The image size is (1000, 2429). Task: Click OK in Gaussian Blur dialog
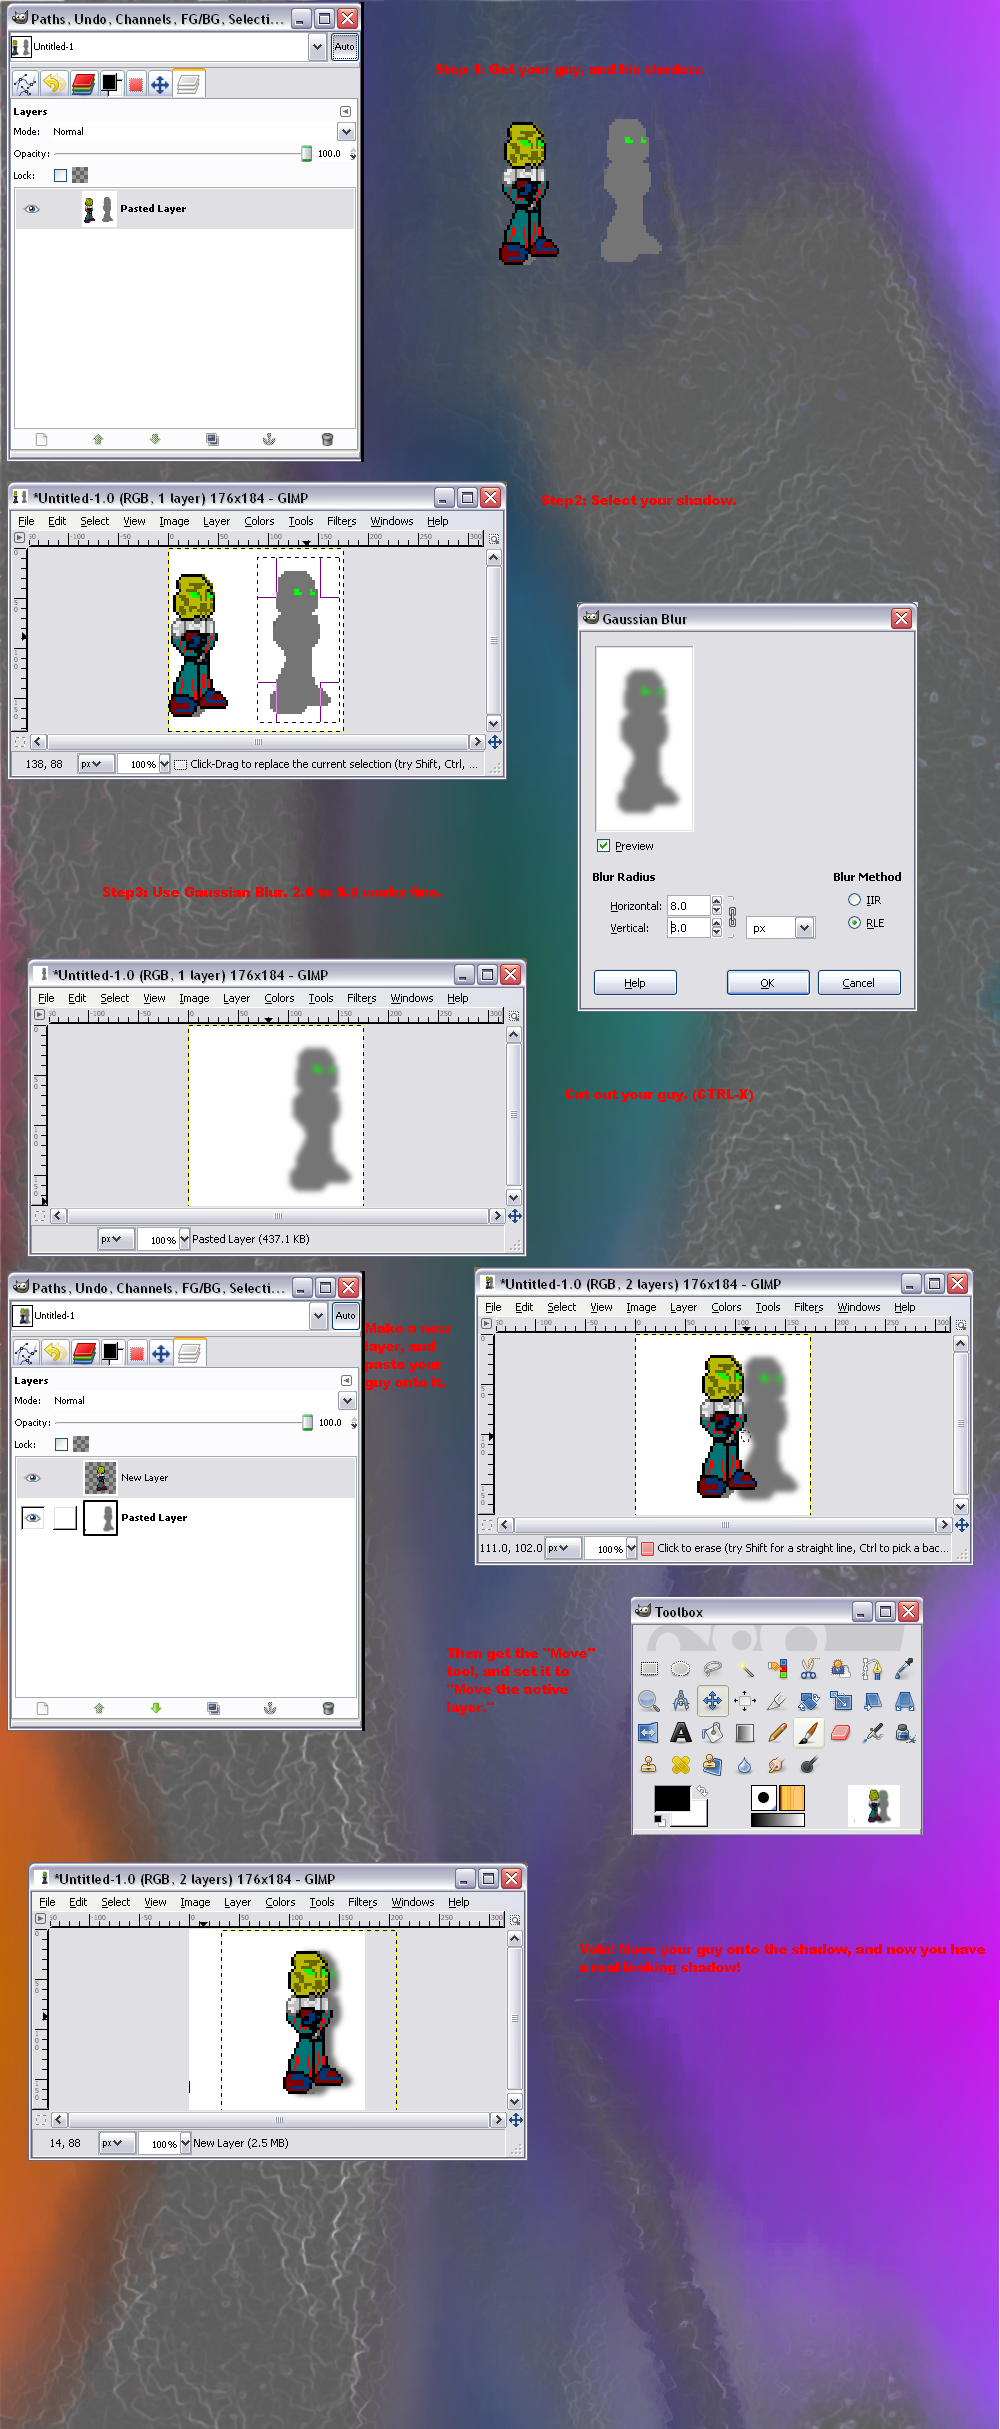768,983
